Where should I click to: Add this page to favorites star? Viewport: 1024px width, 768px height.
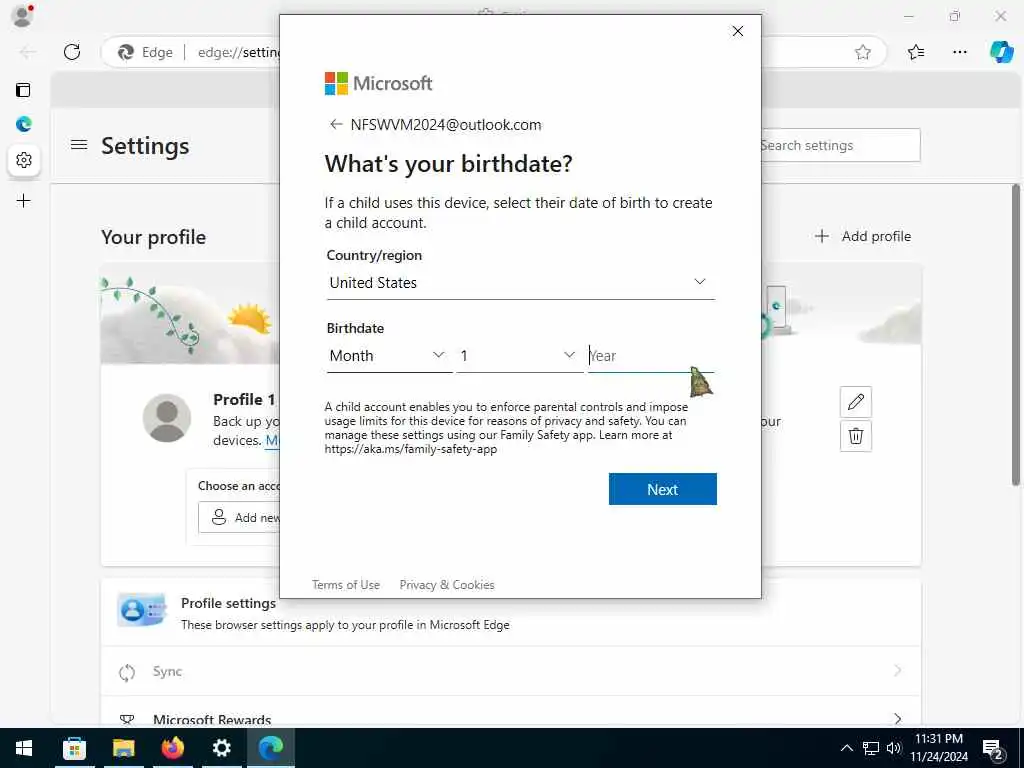coord(863,52)
